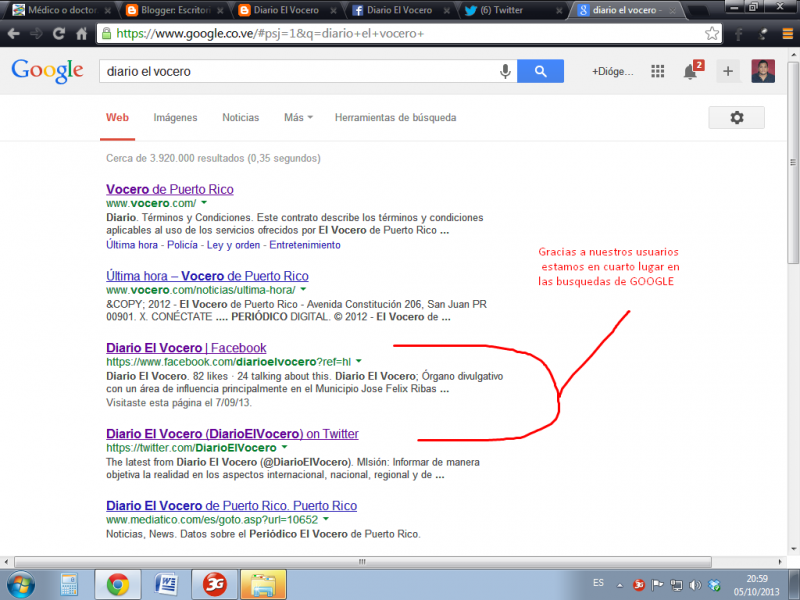Click the Cerca de 3.920.000 resultados text

pos(213,158)
